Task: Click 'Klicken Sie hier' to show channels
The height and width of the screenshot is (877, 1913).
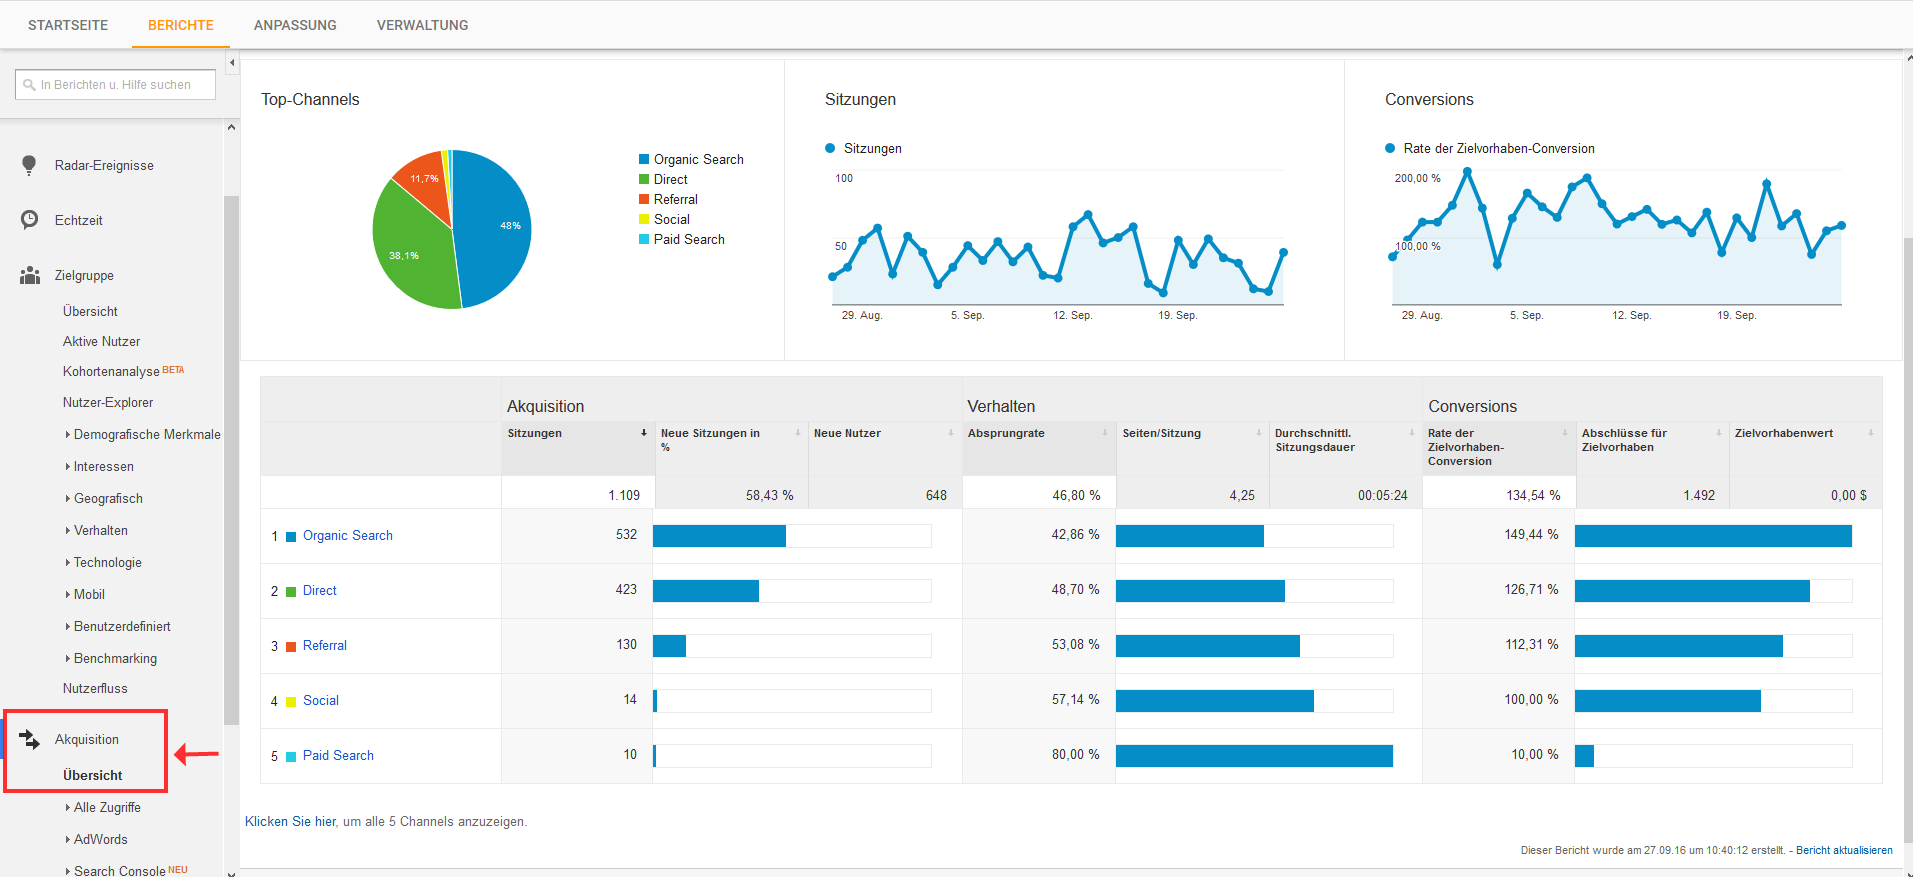Action: (x=290, y=821)
